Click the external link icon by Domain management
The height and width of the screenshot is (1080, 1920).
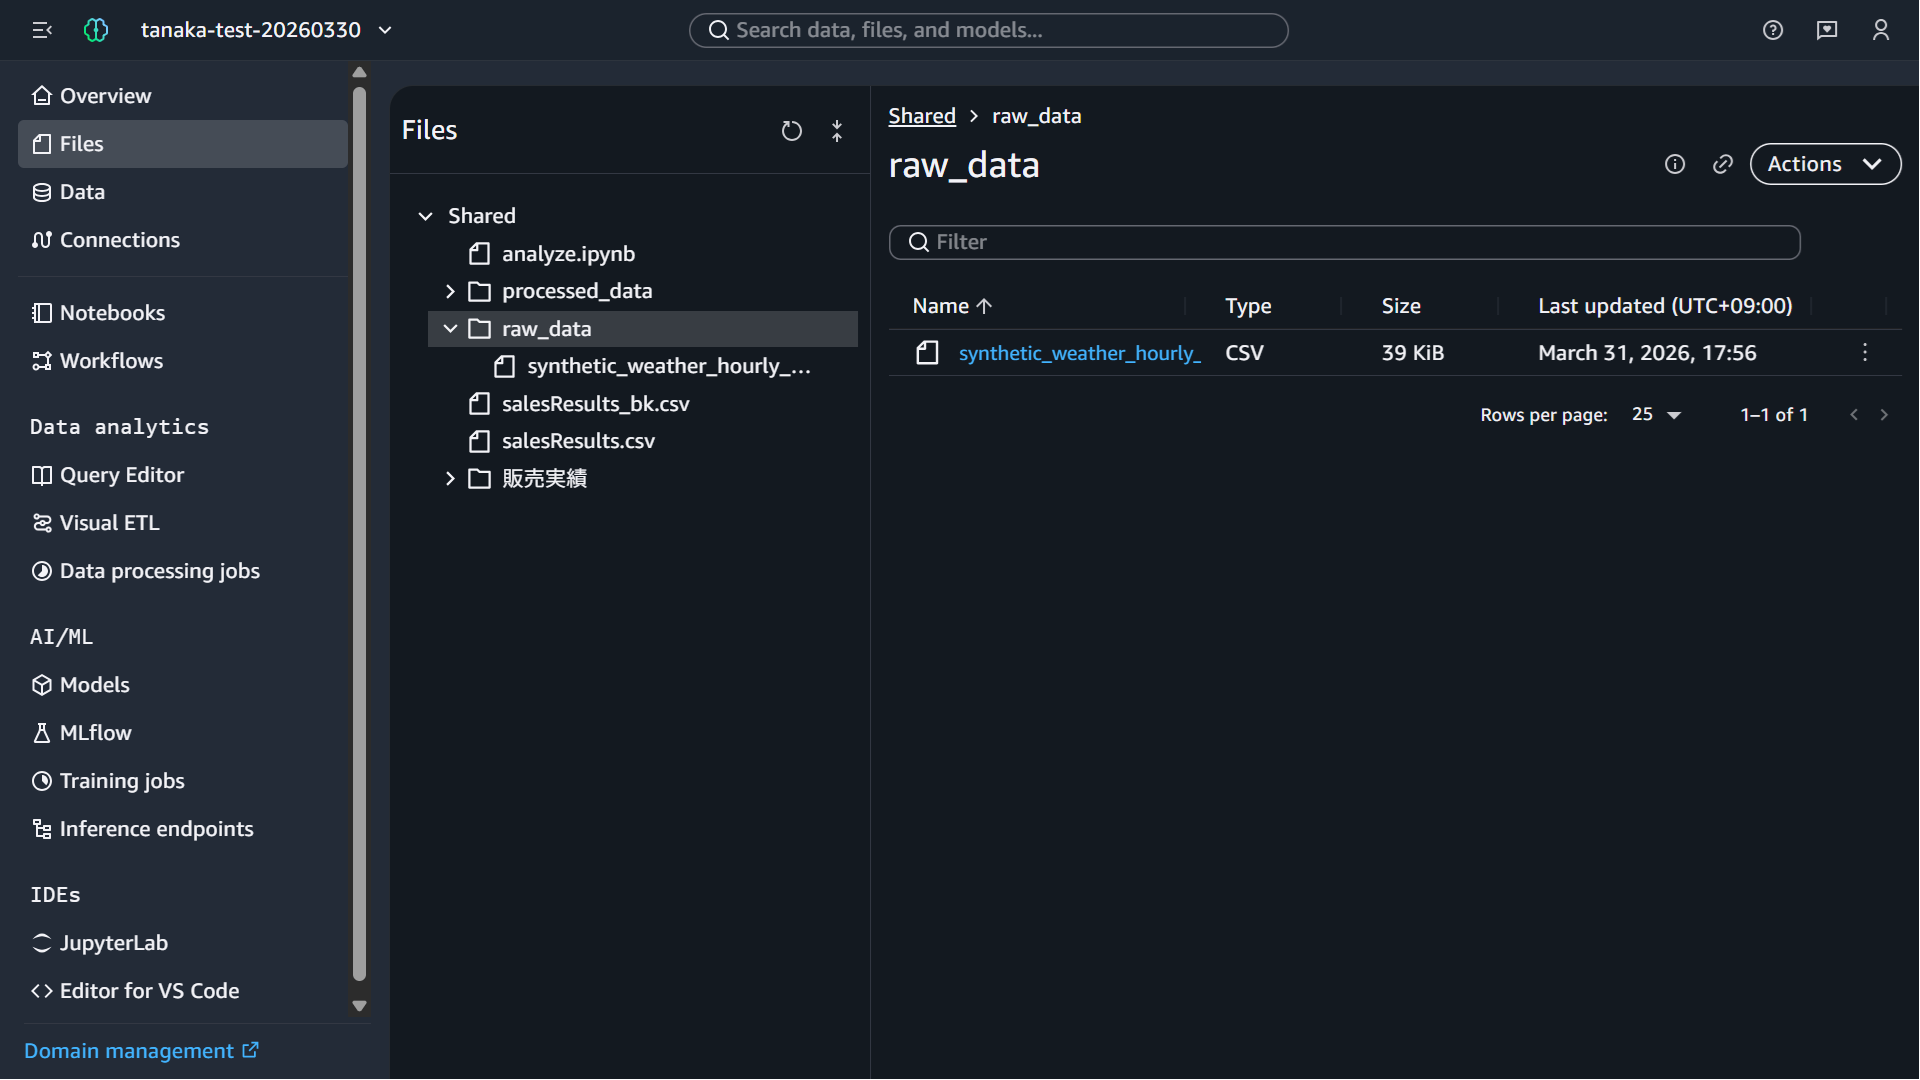(251, 1050)
